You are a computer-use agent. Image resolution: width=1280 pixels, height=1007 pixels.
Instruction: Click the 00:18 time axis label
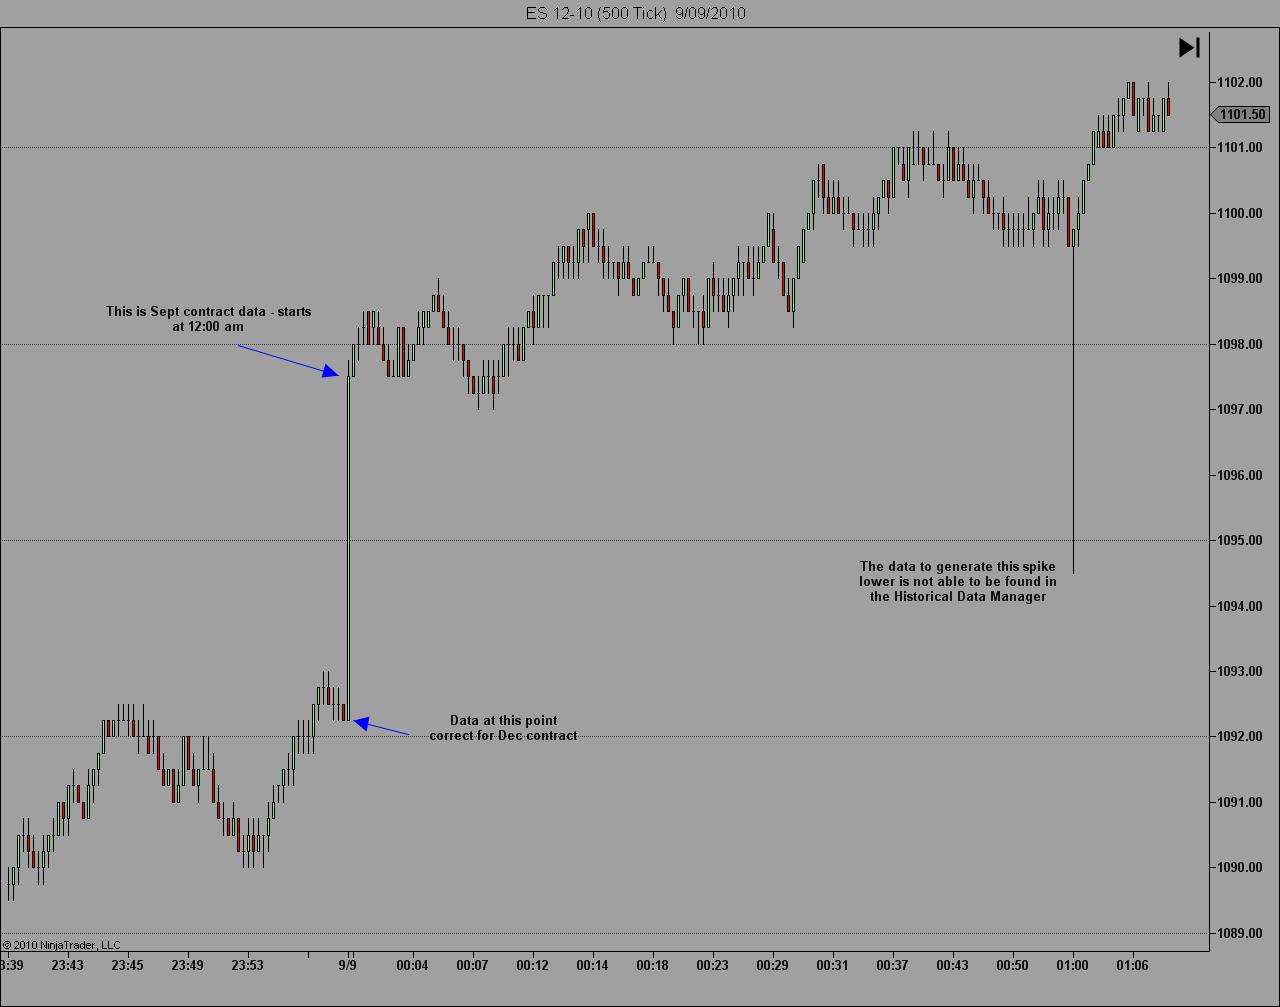652,966
